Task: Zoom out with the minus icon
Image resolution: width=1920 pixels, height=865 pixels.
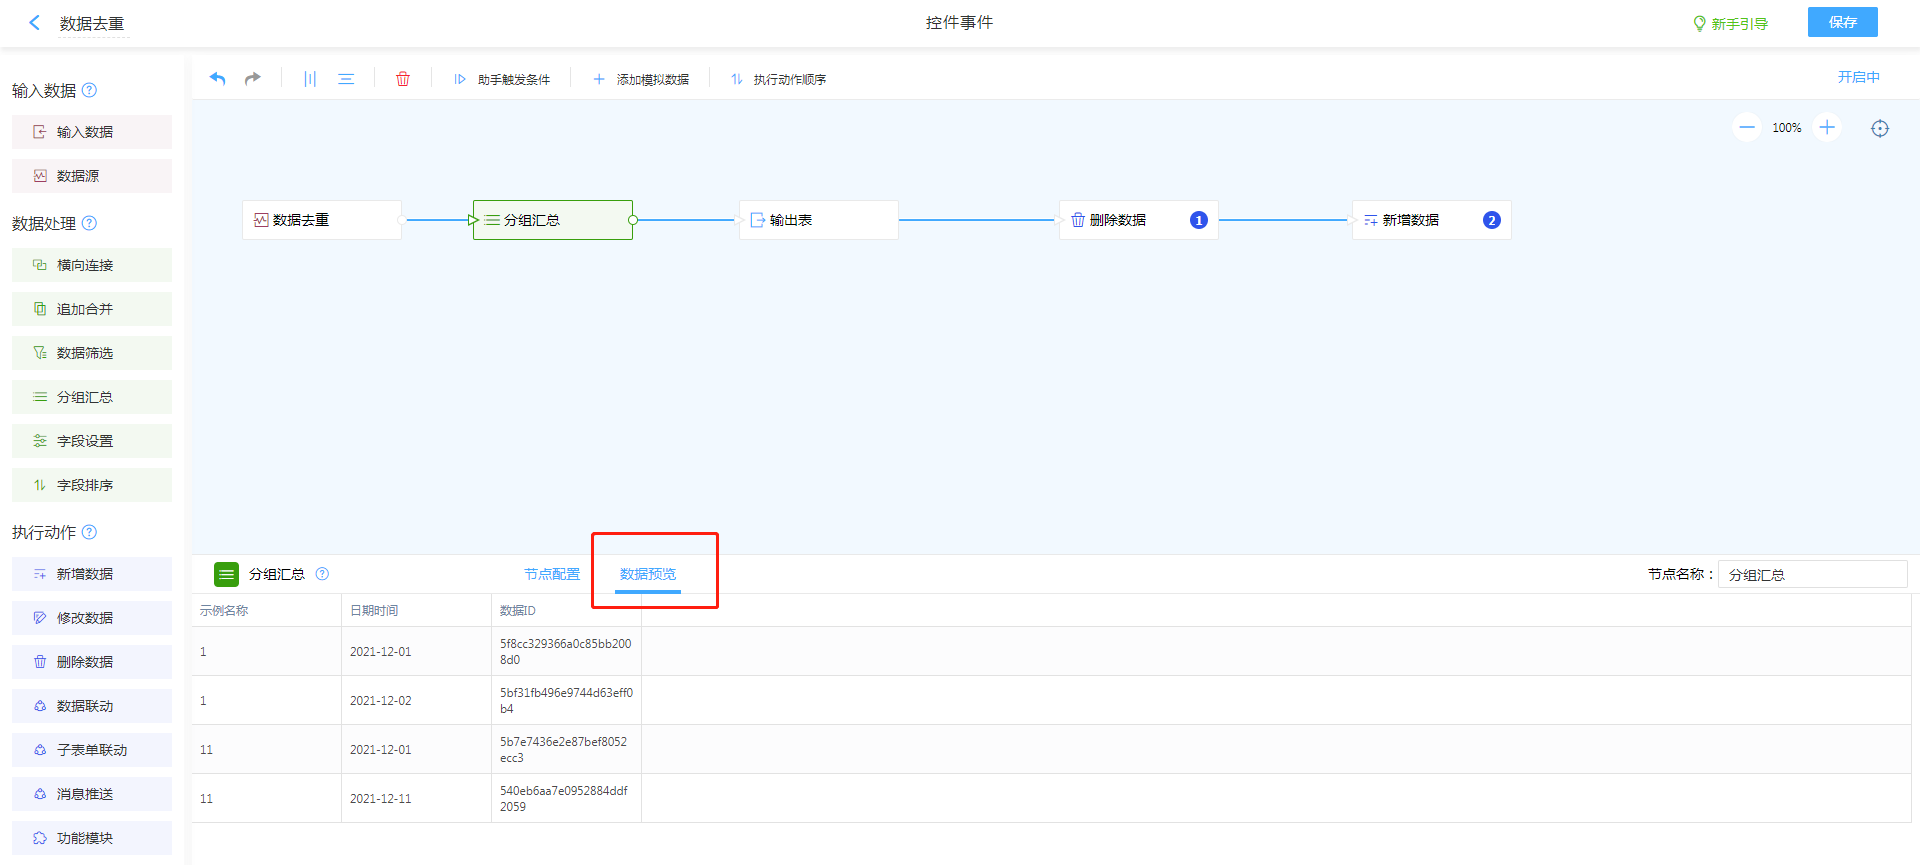Action: click(x=1747, y=127)
